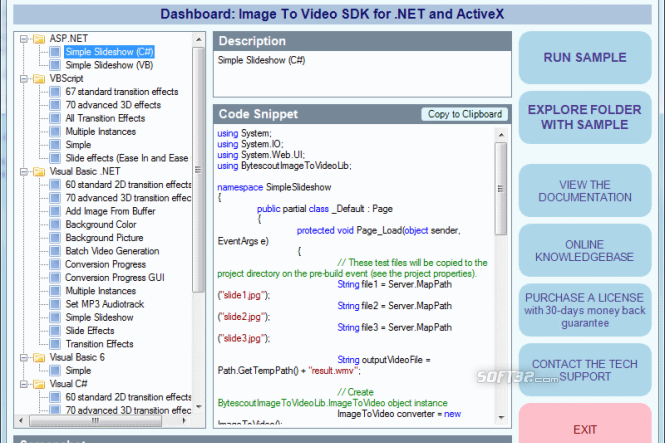This screenshot has height=443, width=665.
Task: Open VIEW THE DOCUMENTATION
Action: (x=585, y=191)
